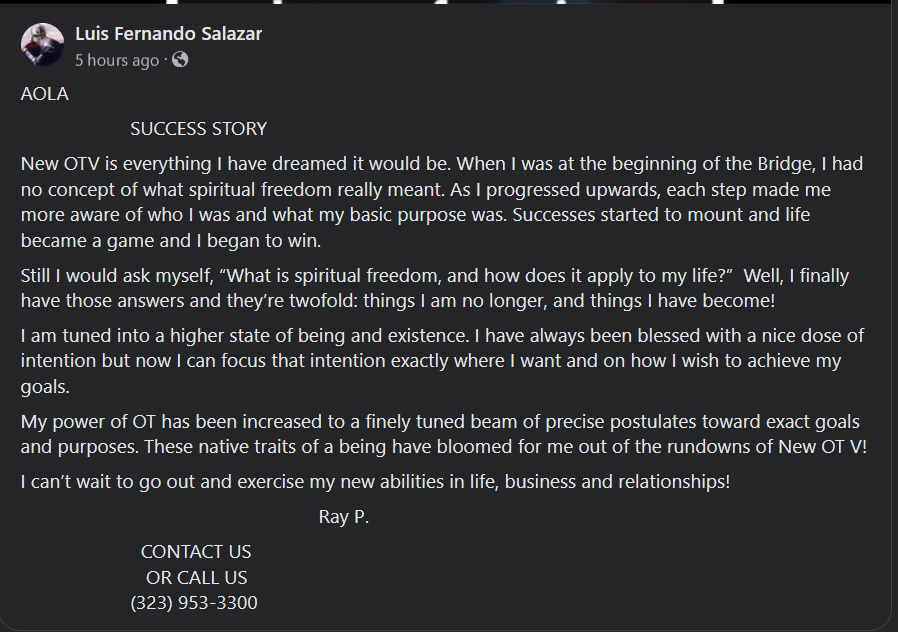
Task: Click Luis Fernando Salazar's profile avatar
Action: (42, 45)
